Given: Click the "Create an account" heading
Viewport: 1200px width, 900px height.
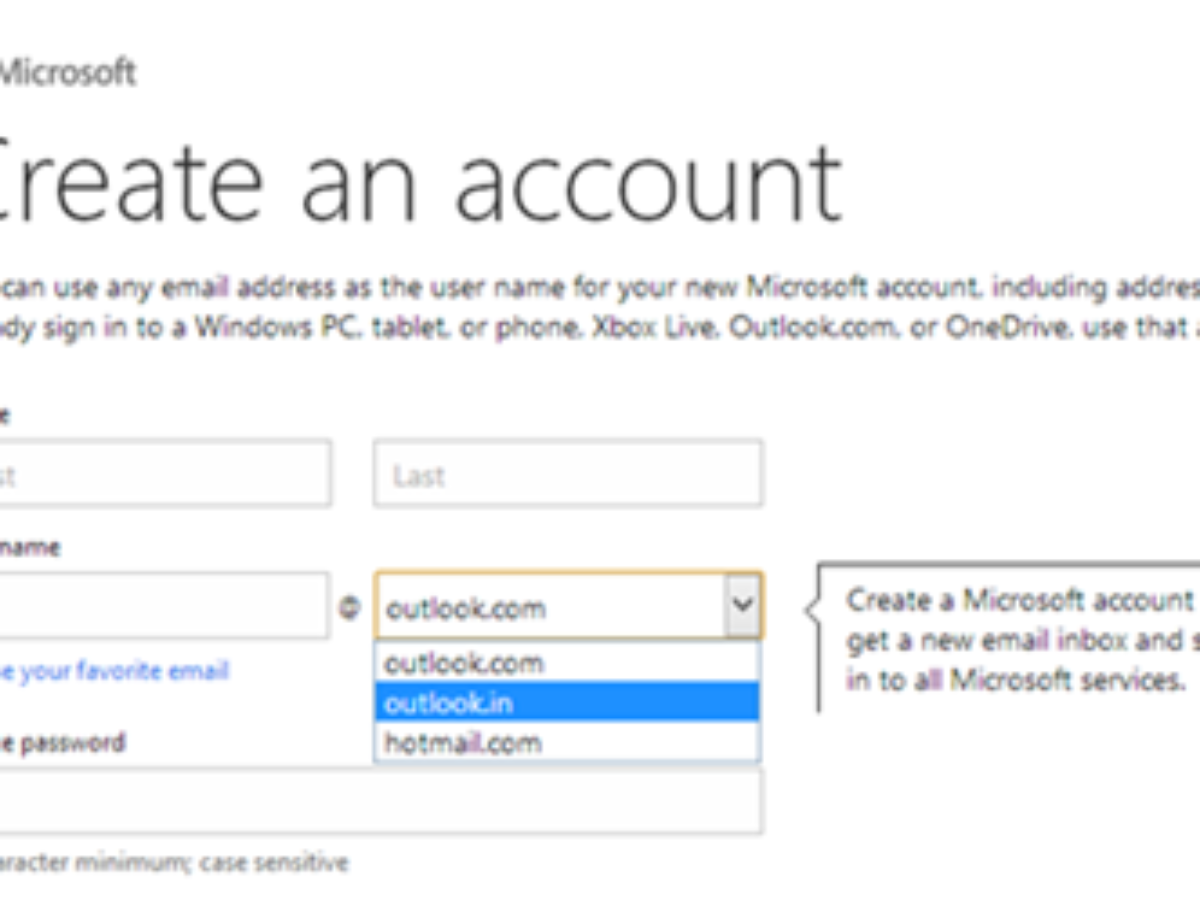Looking at the screenshot, I should click(x=420, y=183).
